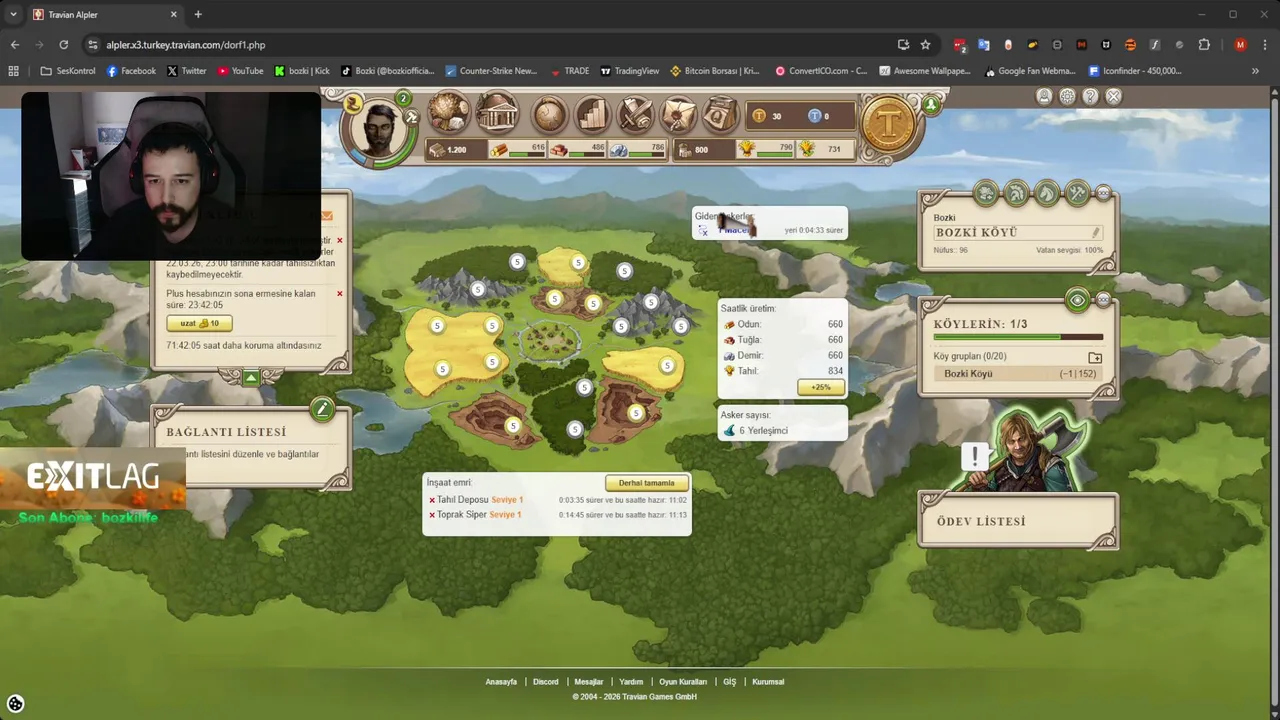The height and width of the screenshot is (720, 1280).
Task: Click the green invite icon beside coin
Action: (x=931, y=104)
